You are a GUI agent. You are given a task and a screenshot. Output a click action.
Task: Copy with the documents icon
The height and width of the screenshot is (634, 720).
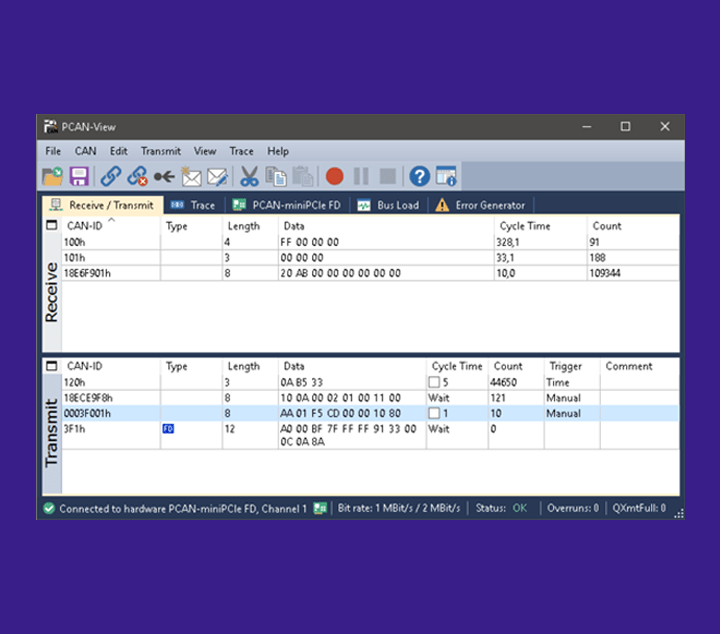(276, 176)
